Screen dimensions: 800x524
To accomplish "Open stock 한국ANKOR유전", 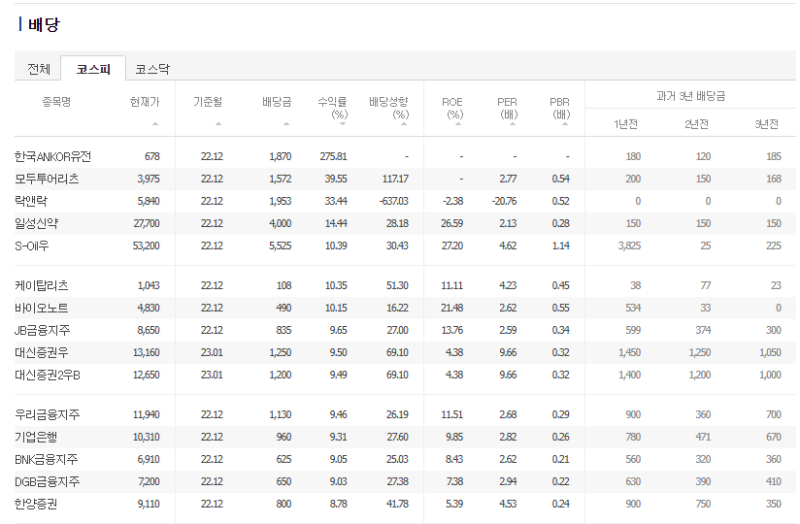I will coord(53,157).
